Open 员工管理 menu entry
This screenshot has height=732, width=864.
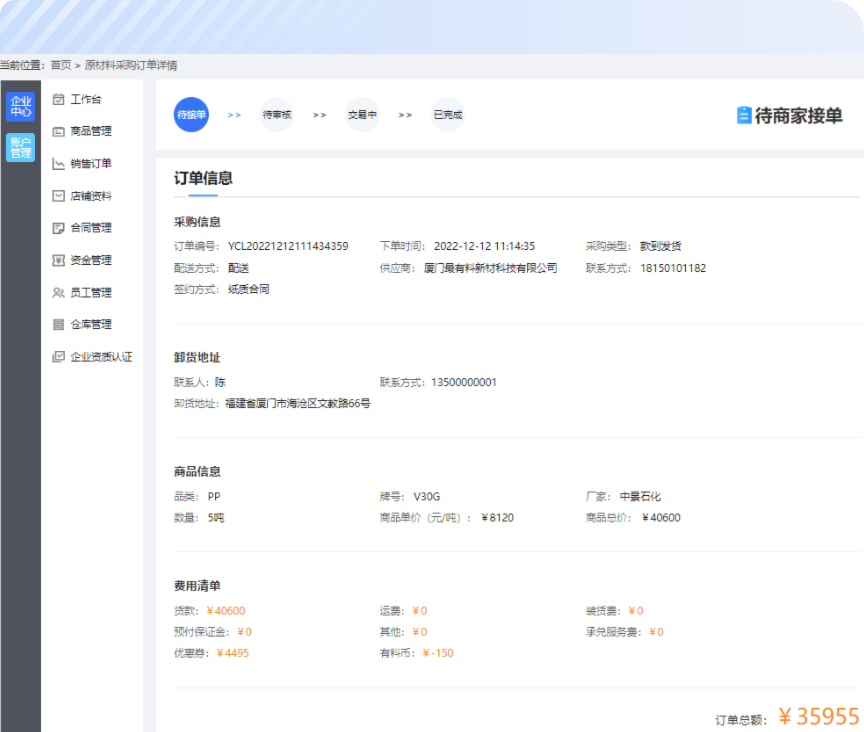coord(91,293)
